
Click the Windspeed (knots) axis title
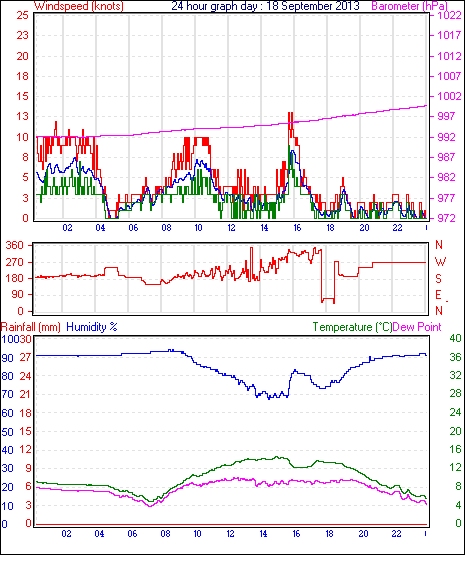pyautogui.click(x=79, y=6)
